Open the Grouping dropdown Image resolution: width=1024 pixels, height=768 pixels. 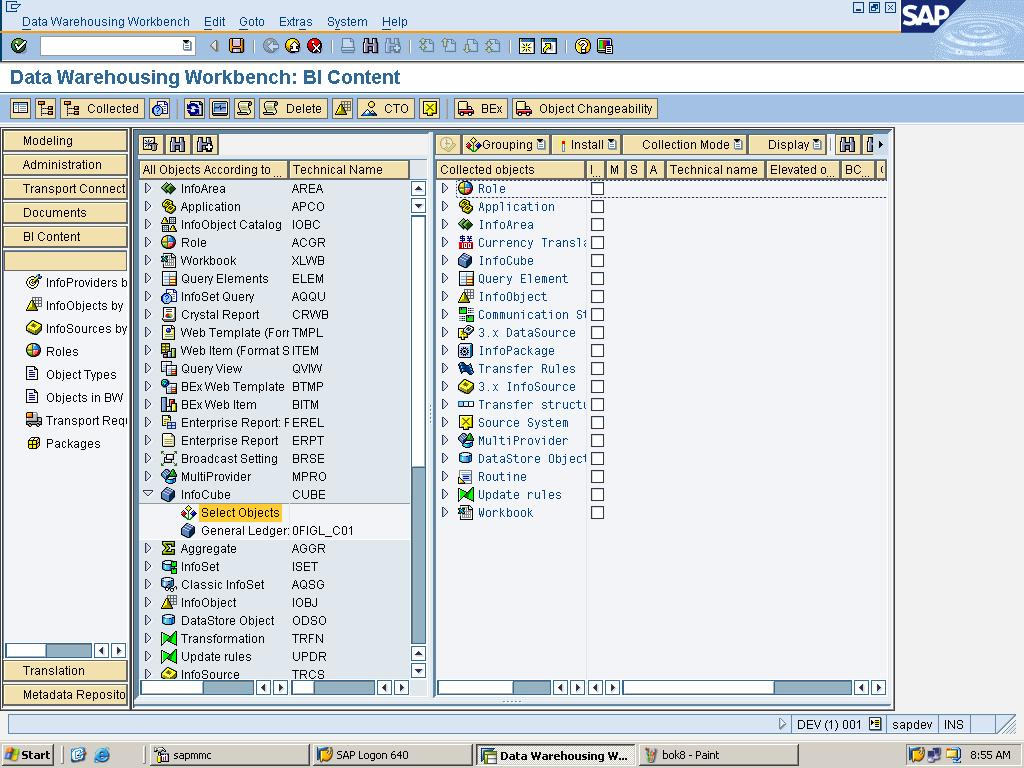pos(506,144)
